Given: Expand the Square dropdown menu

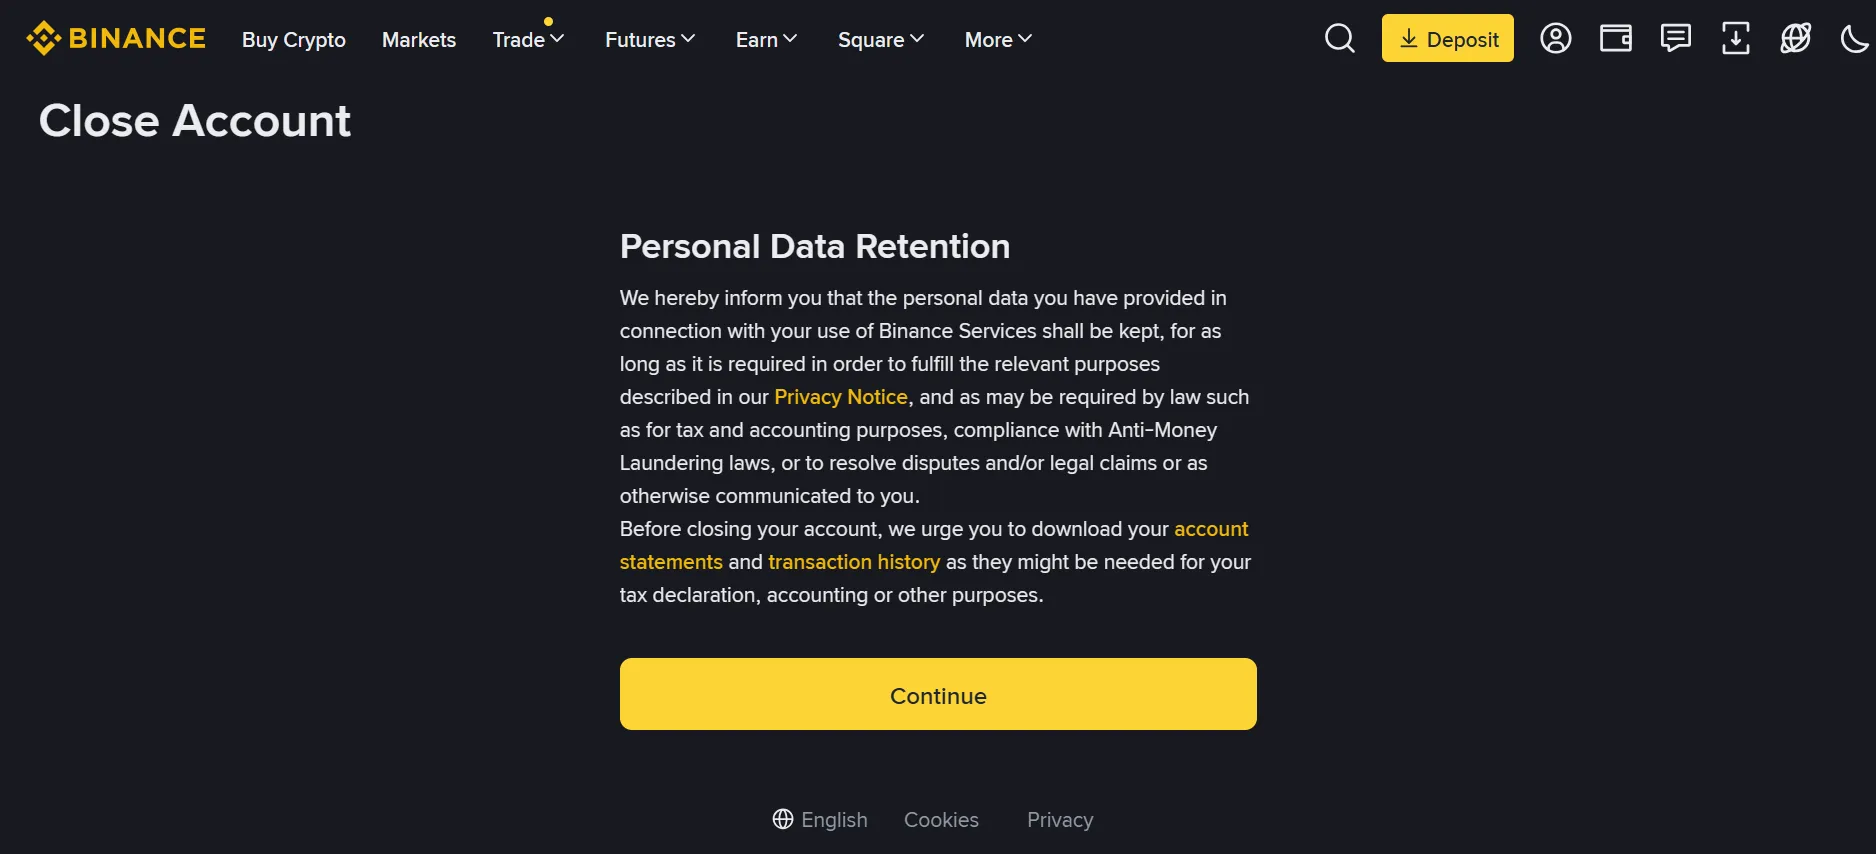Looking at the screenshot, I should [880, 40].
